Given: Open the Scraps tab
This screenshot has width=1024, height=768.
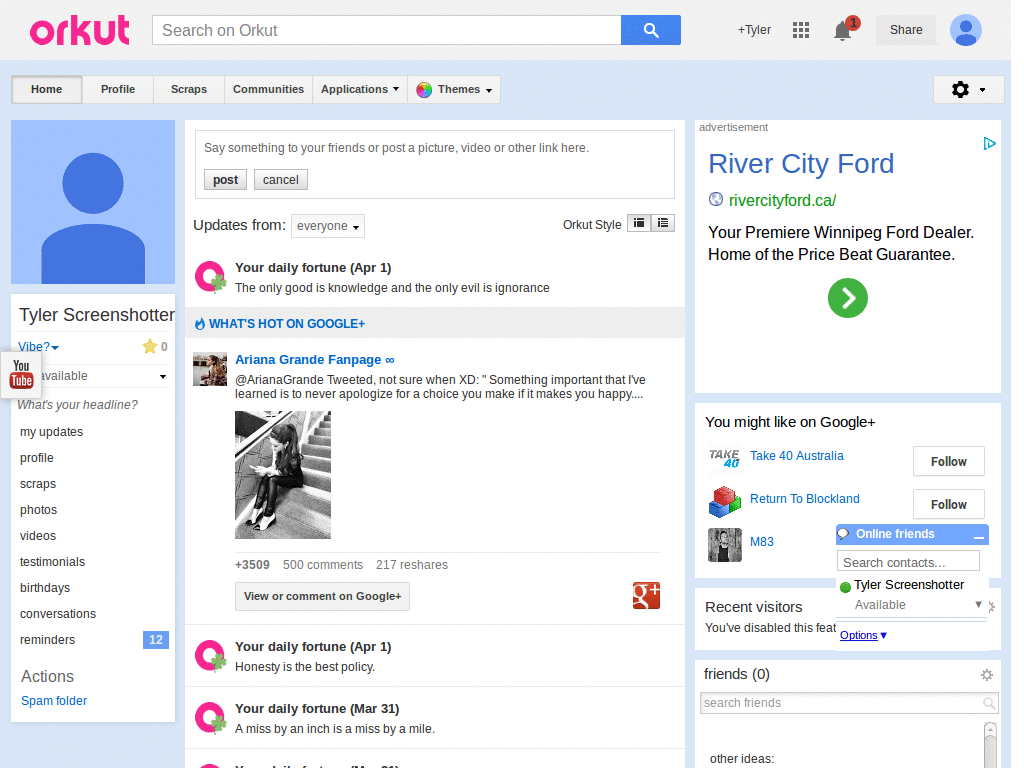Looking at the screenshot, I should (x=189, y=89).
